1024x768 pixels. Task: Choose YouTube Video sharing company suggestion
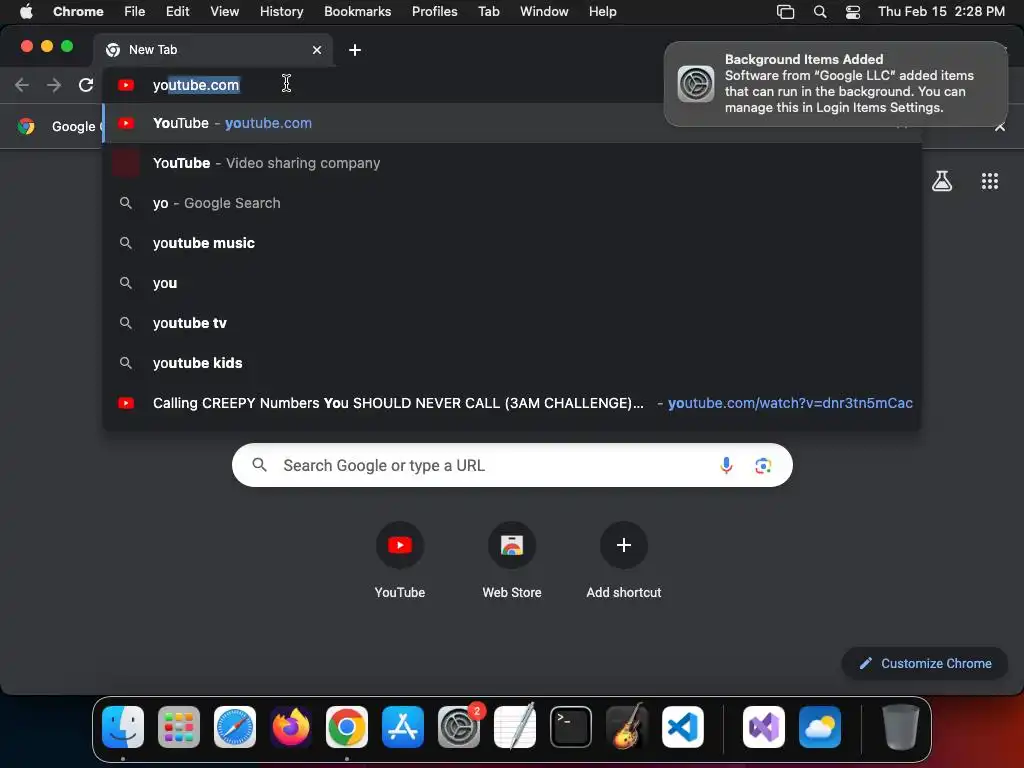click(512, 163)
